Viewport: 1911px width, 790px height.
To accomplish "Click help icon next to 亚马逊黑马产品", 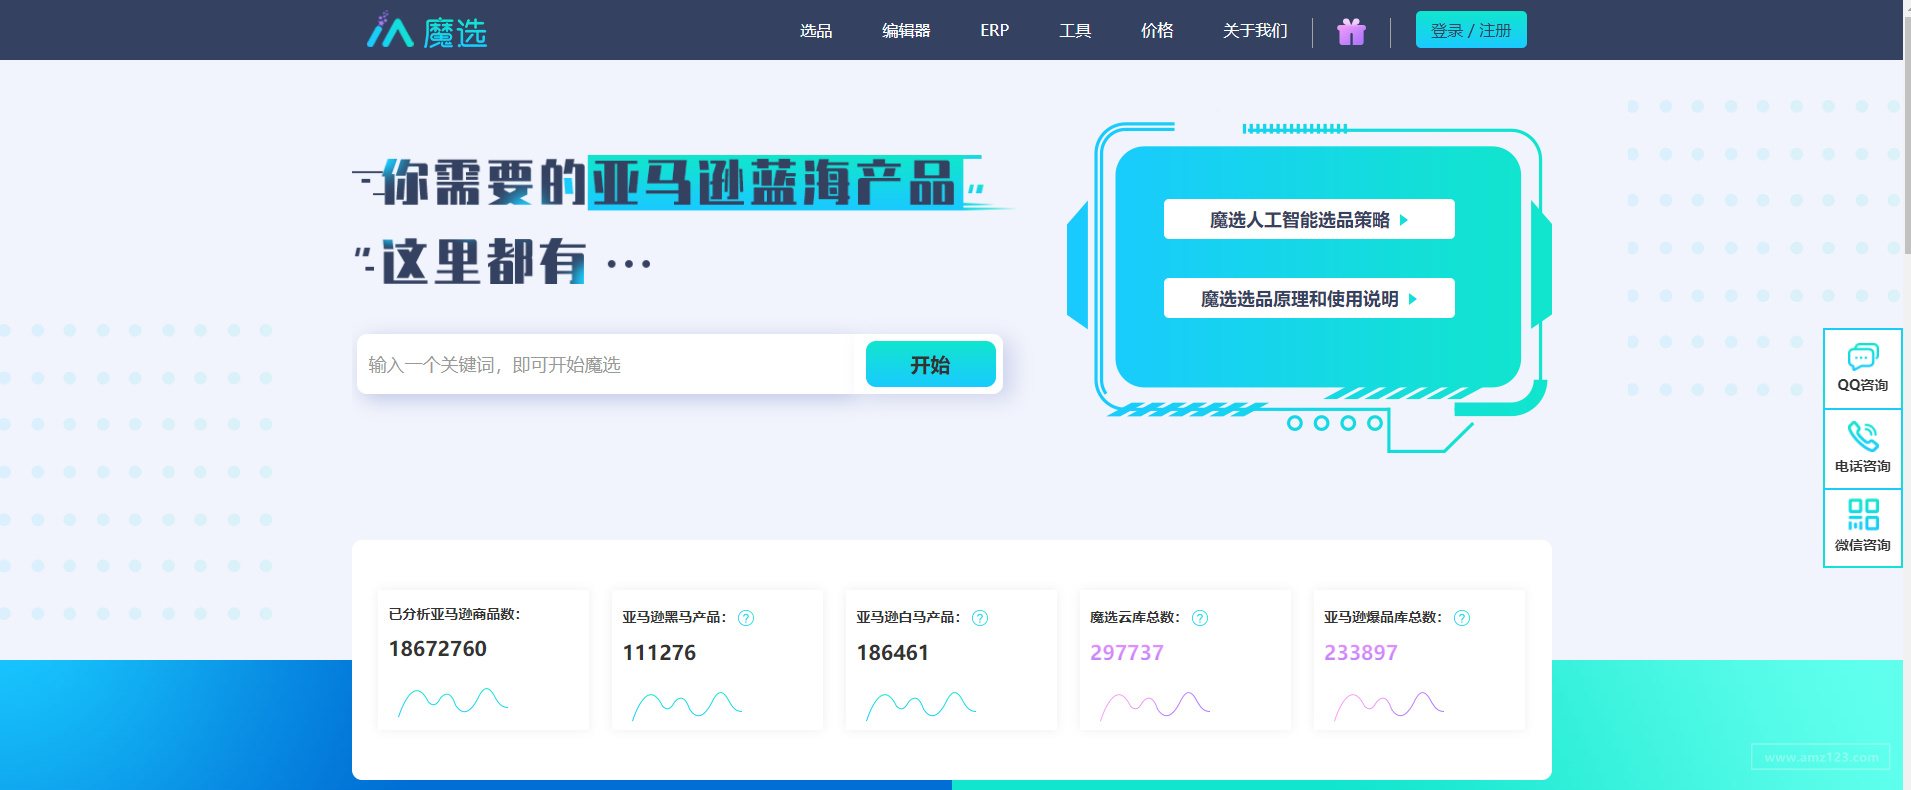I will point(746,618).
